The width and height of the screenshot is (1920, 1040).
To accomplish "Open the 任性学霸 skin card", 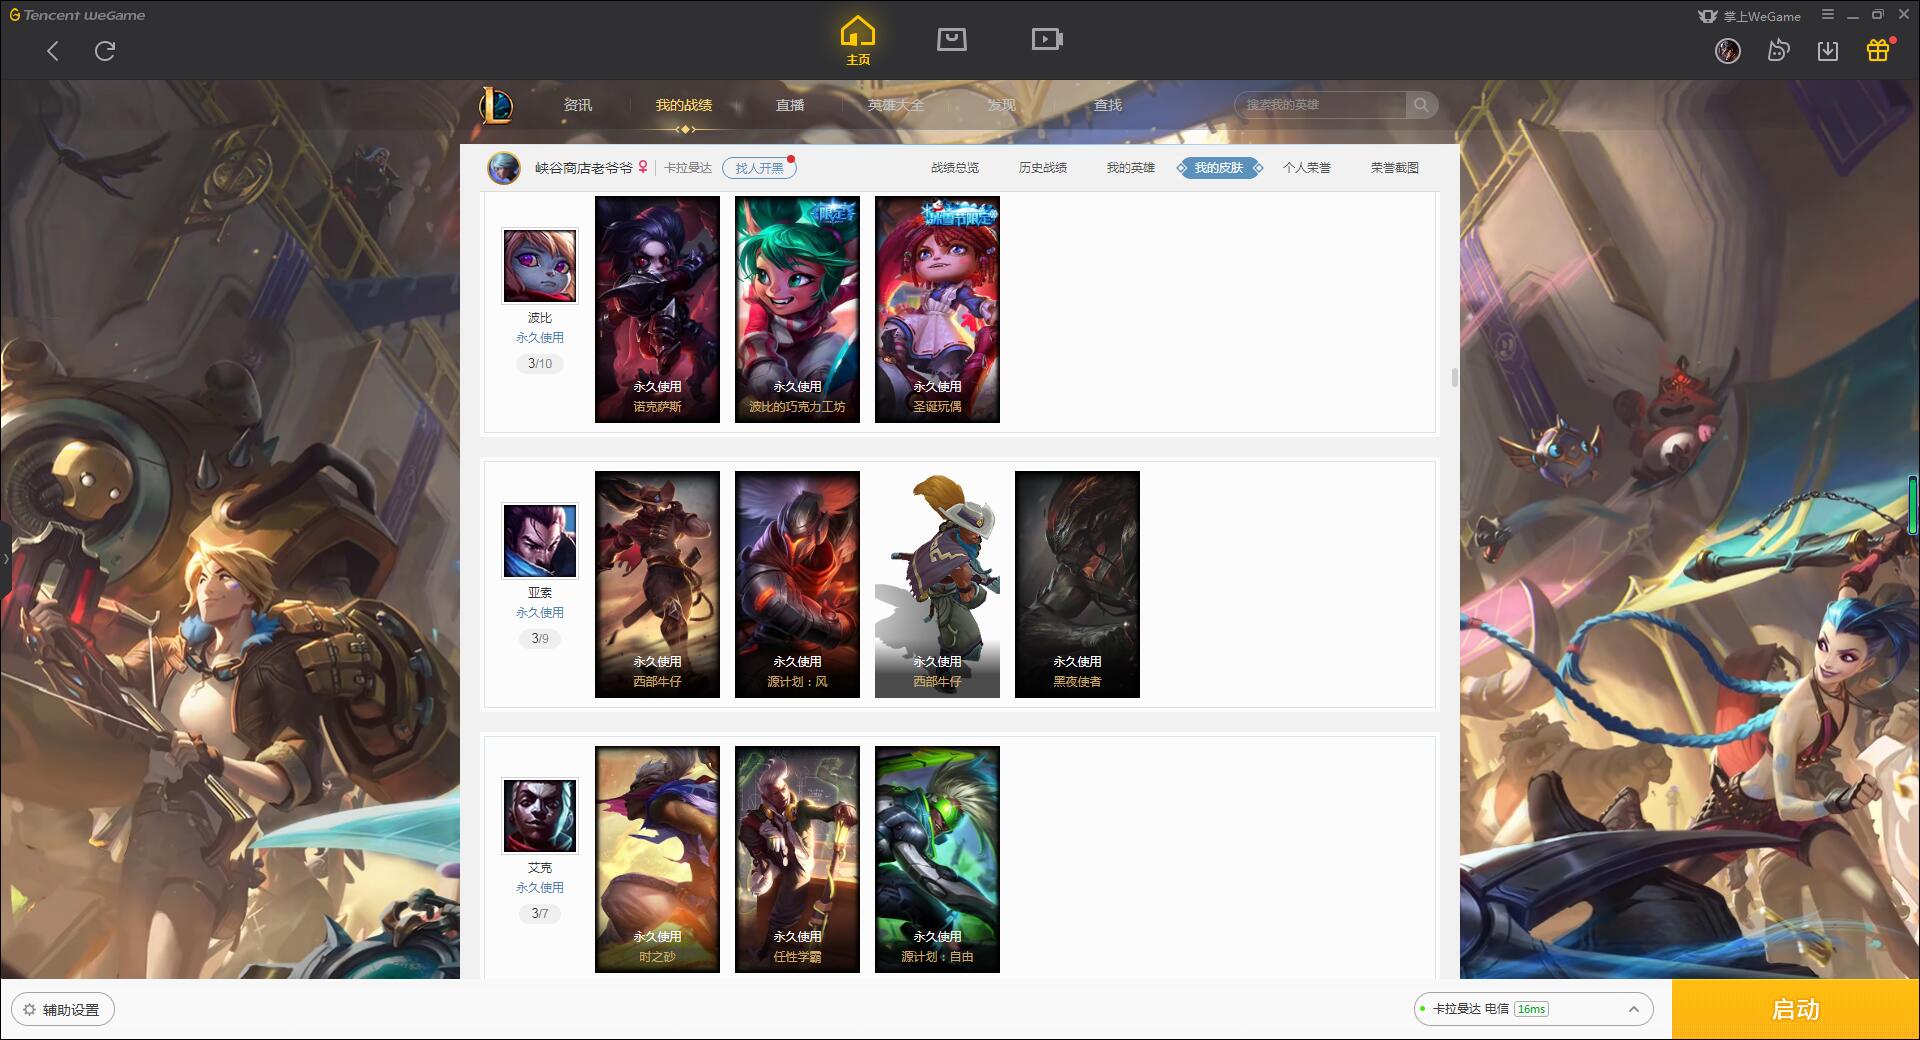I will (x=797, y=859).
